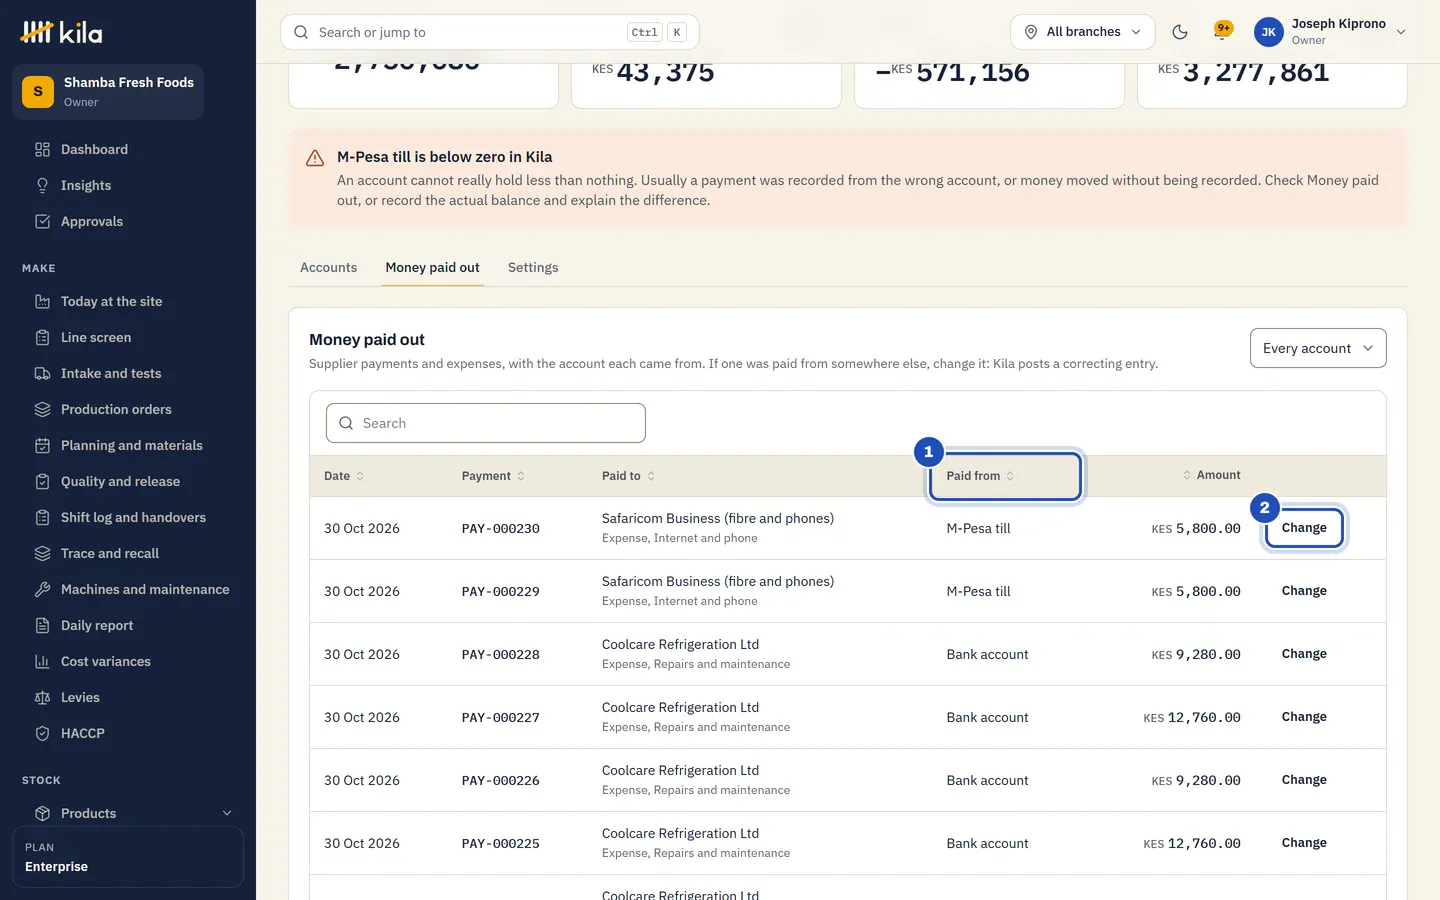Sort table by Date column
Image resolution: width=1440 pixels, height=900 pixels.
point(344,476)
